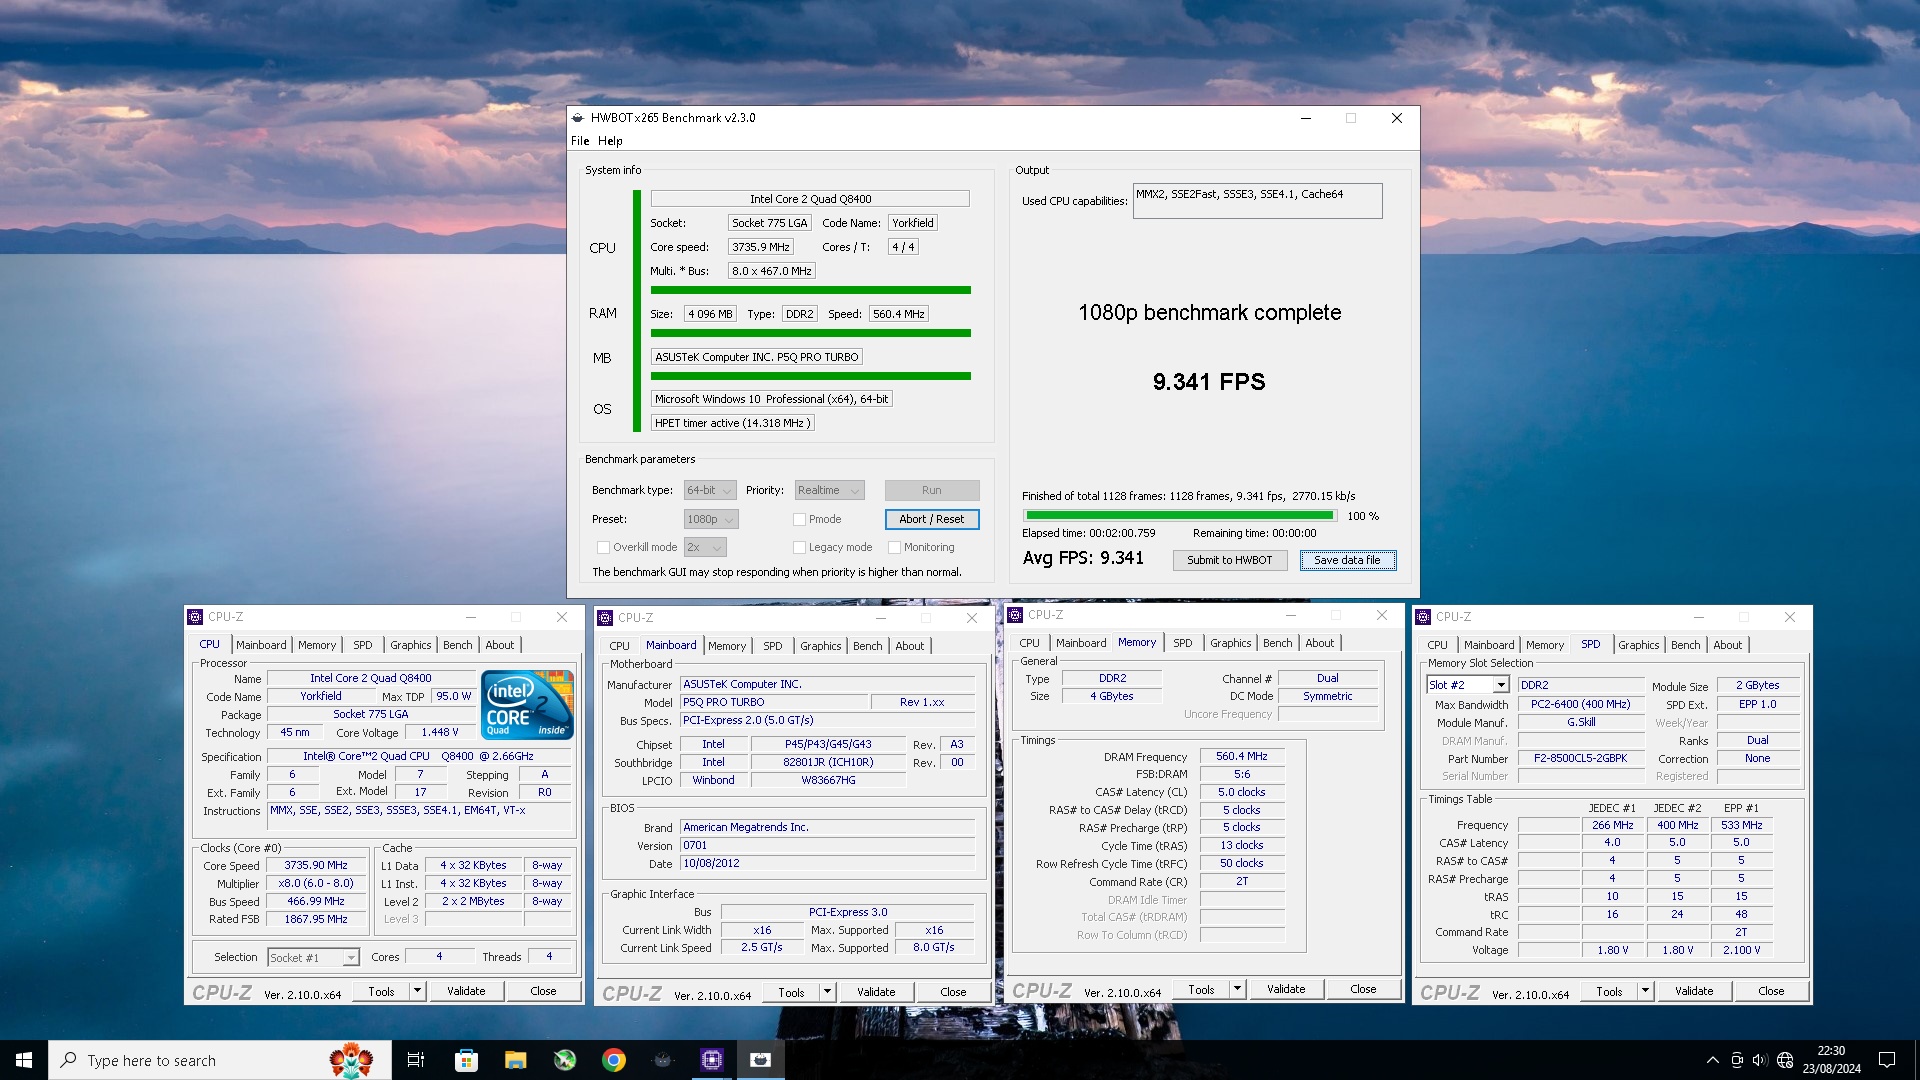Click Save data file button
Viewport: 1920px width, 1080px height.
click(1347, 560)
